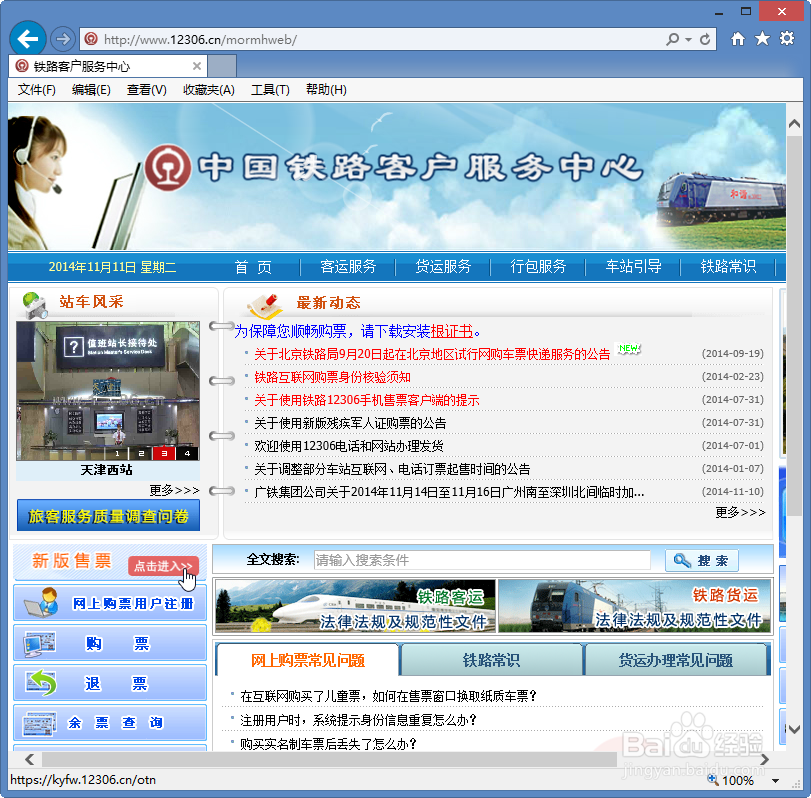
Task: Click the browser Back arrow button
Action: (x=27, y=38)
